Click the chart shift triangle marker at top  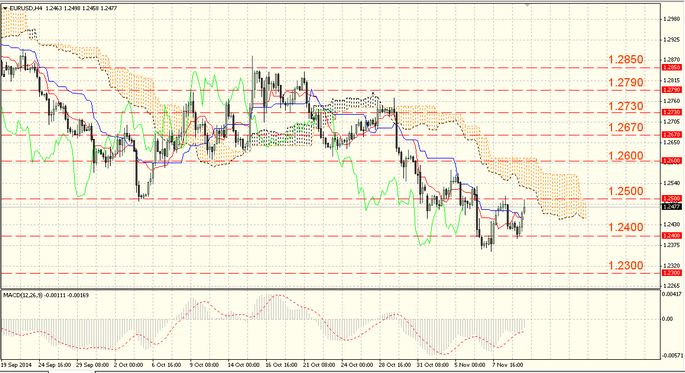[527, 5]
